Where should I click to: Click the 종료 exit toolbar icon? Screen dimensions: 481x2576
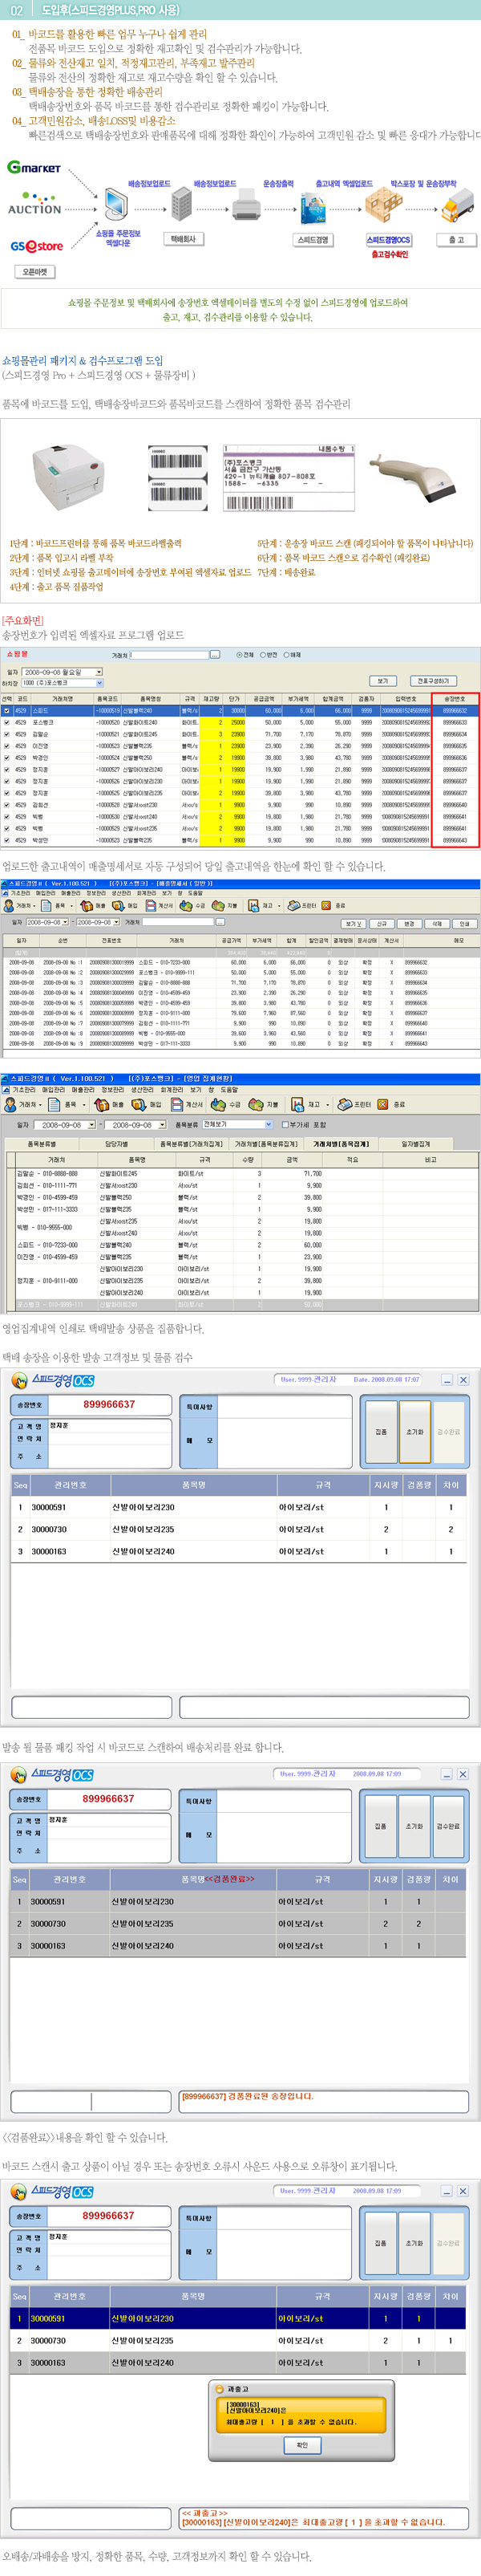pyautogui.click(x=333, y=905)
